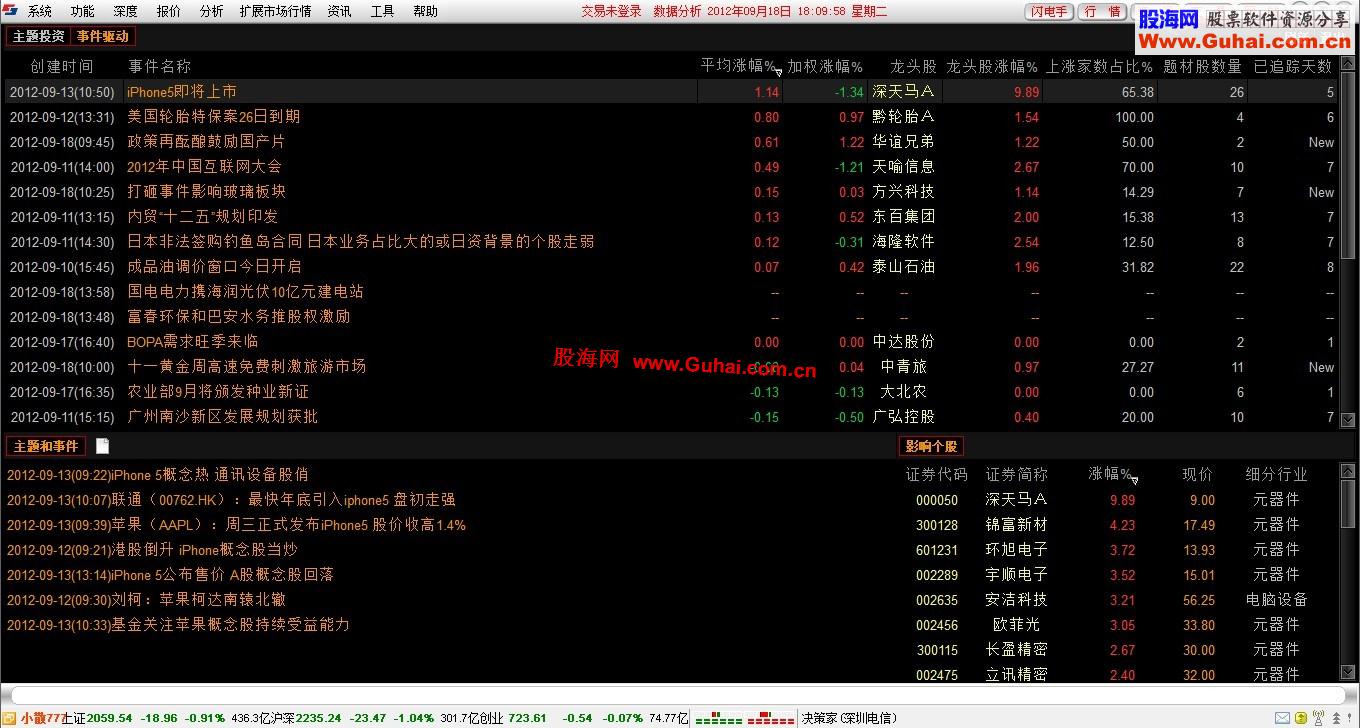Select the 主题和事件 tab
The height and width of the screenshot is (728, 1360).
pyautogui.click(x=46, y=446)
